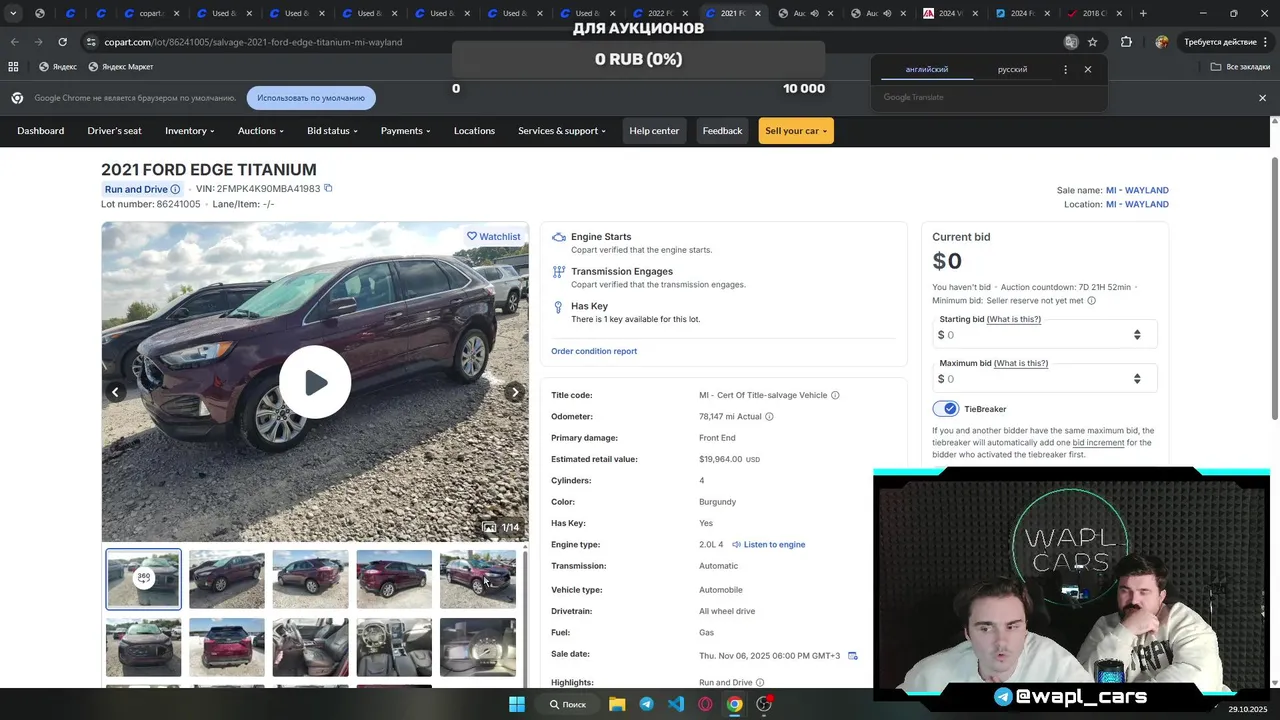Adjust Starting bid stepper arrows

[1137, 335]
